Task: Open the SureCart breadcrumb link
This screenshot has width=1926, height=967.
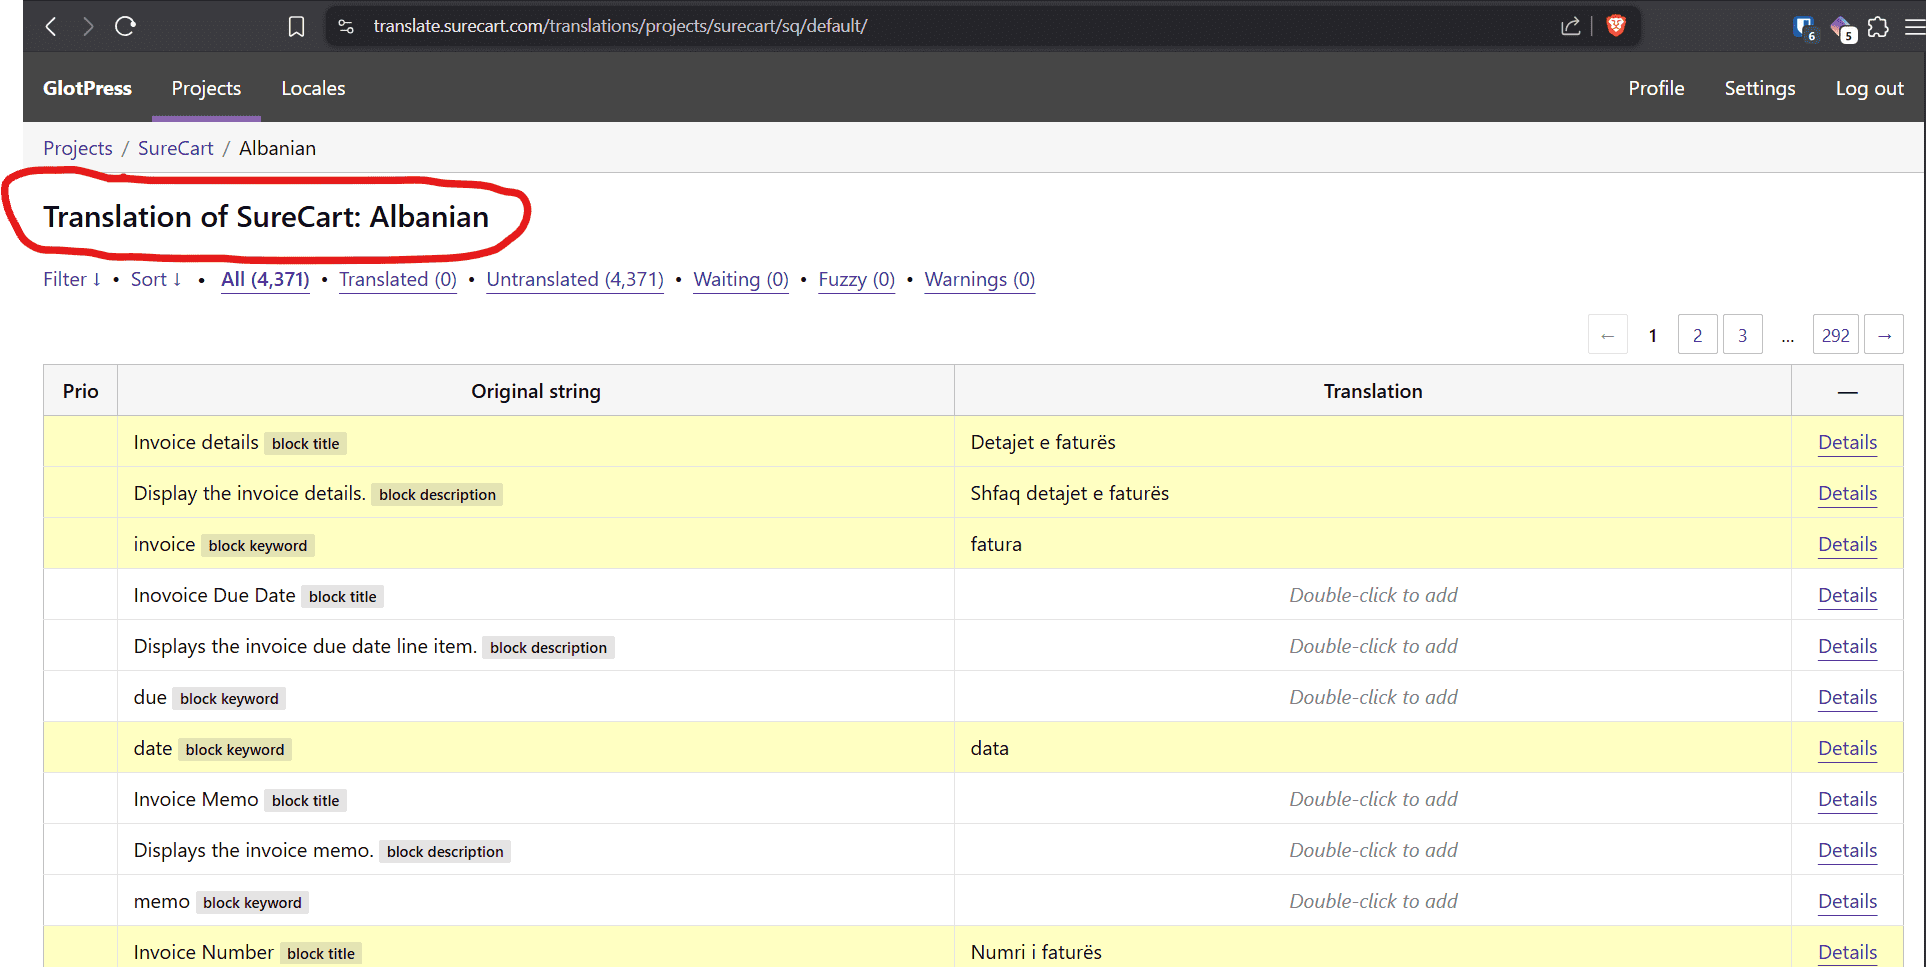Action: pyautogui.click(x=175, y=147)
